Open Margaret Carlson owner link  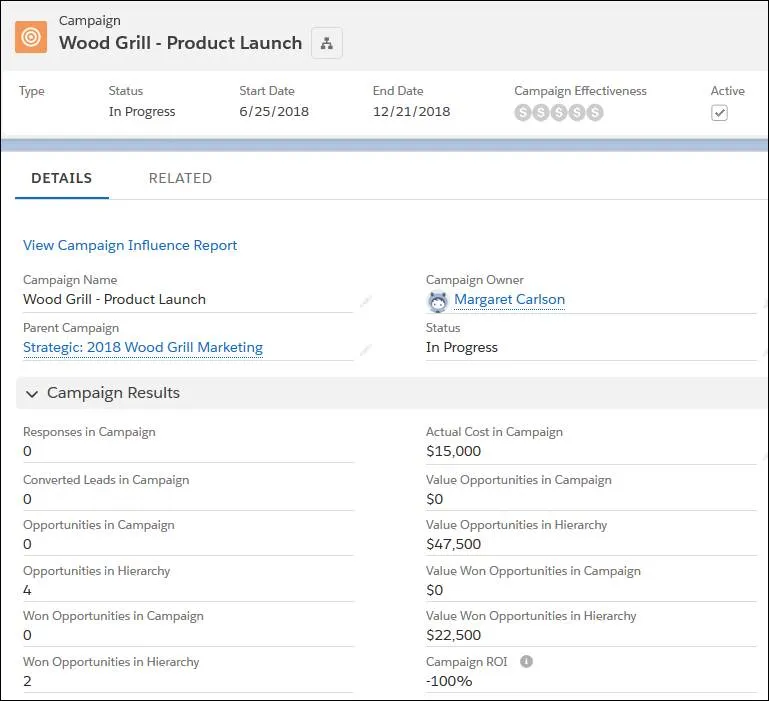pos(510,299)
